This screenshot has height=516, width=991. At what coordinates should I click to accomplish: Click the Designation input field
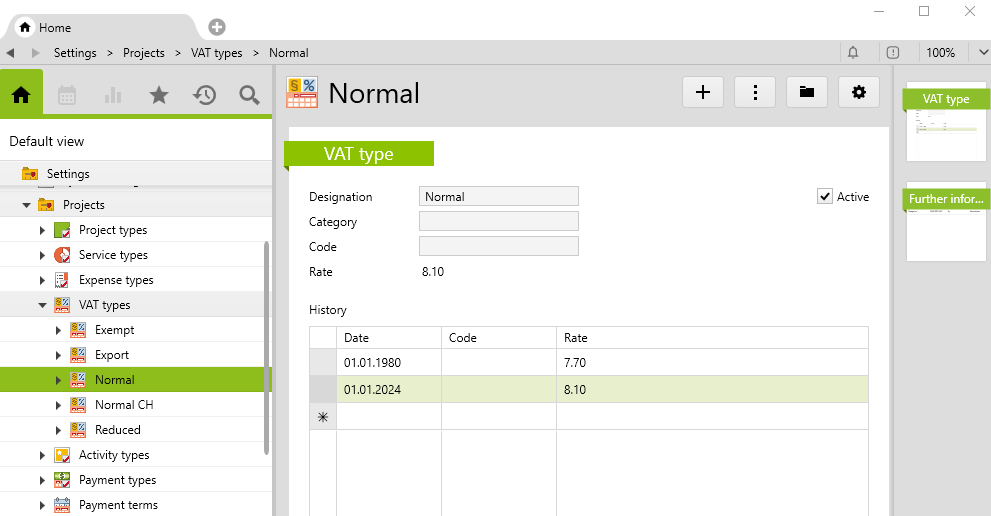pyautogui.click(x=498, y=197)
